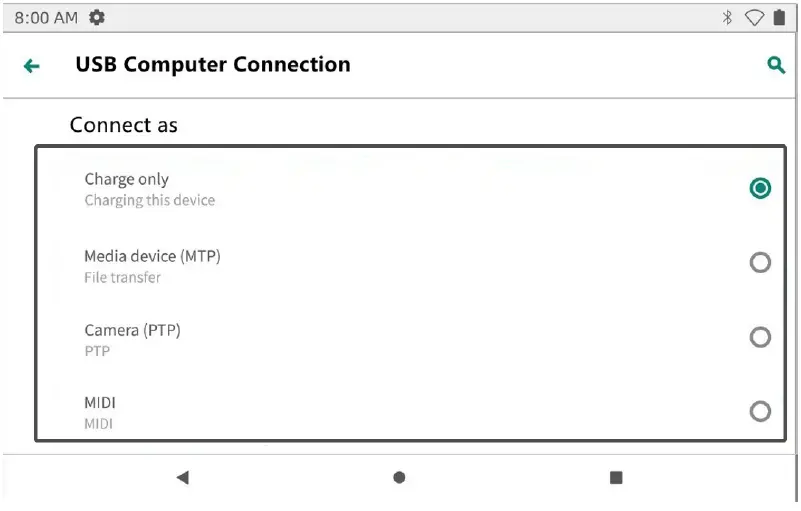
Task: Tap the MIDI option label
Action: coord(100,403)
